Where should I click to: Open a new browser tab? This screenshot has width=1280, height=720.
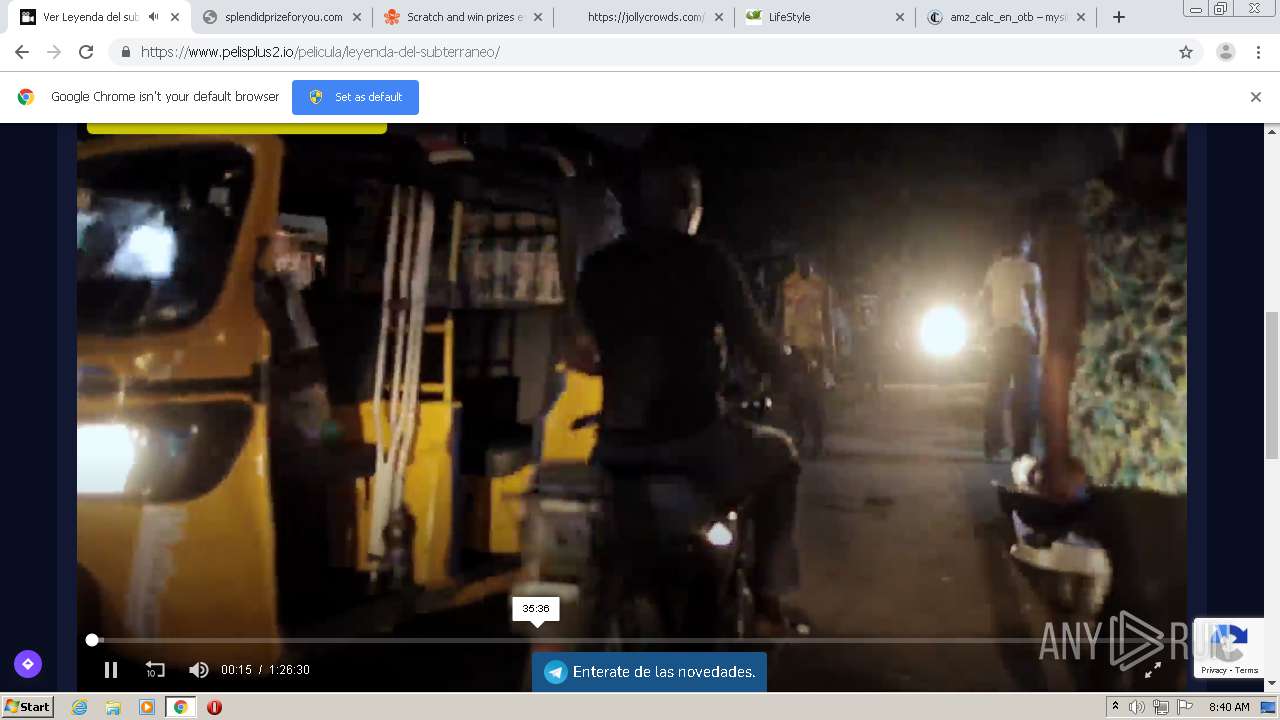[x=1119, y=17]
